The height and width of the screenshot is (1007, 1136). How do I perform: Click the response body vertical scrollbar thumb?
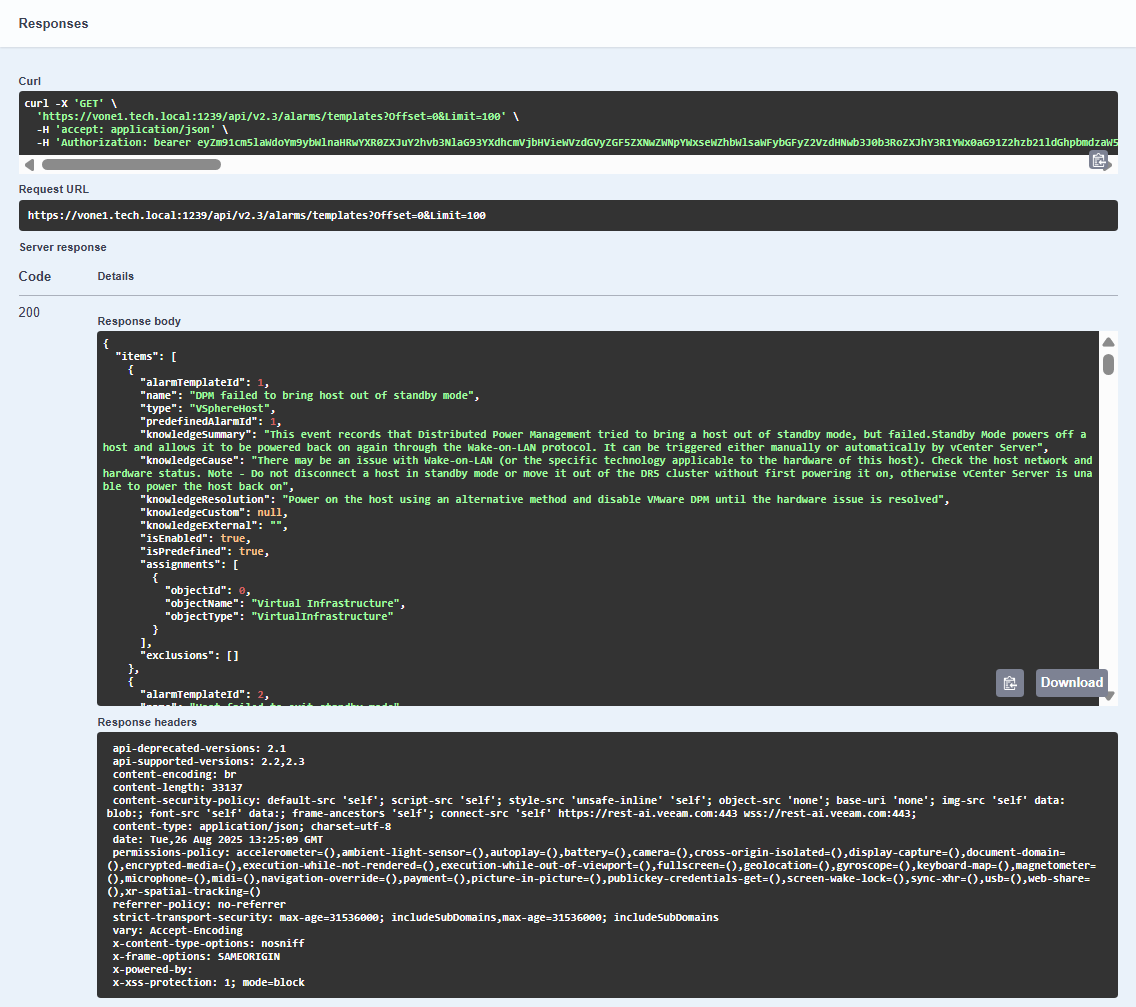1108,364
